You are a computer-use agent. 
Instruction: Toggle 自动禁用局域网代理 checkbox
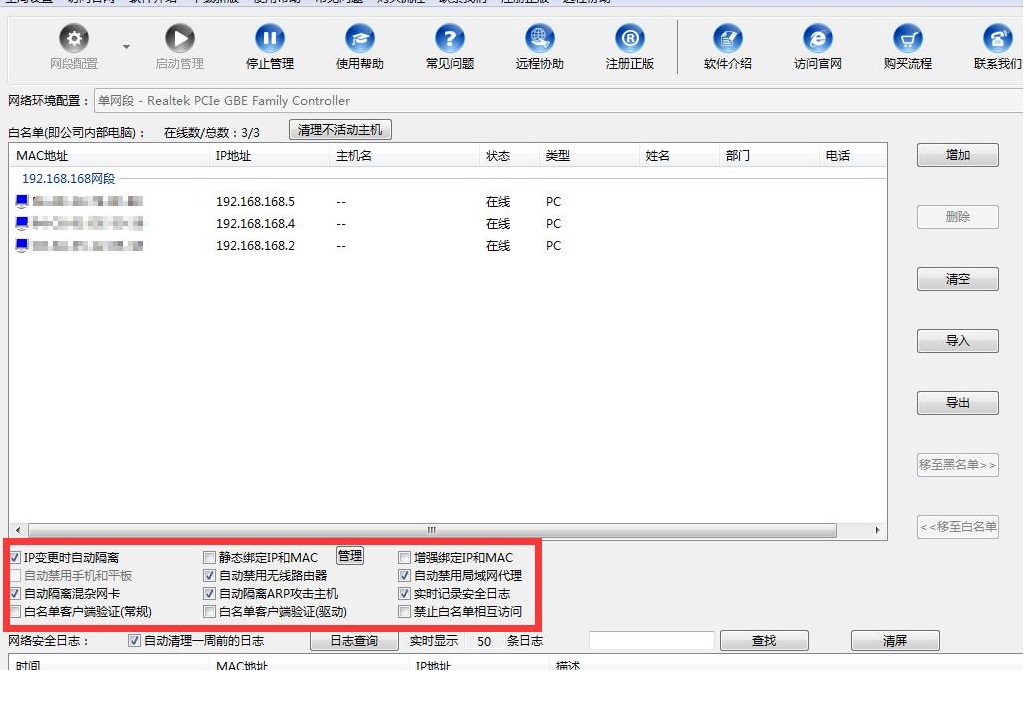tap(405, 576)
